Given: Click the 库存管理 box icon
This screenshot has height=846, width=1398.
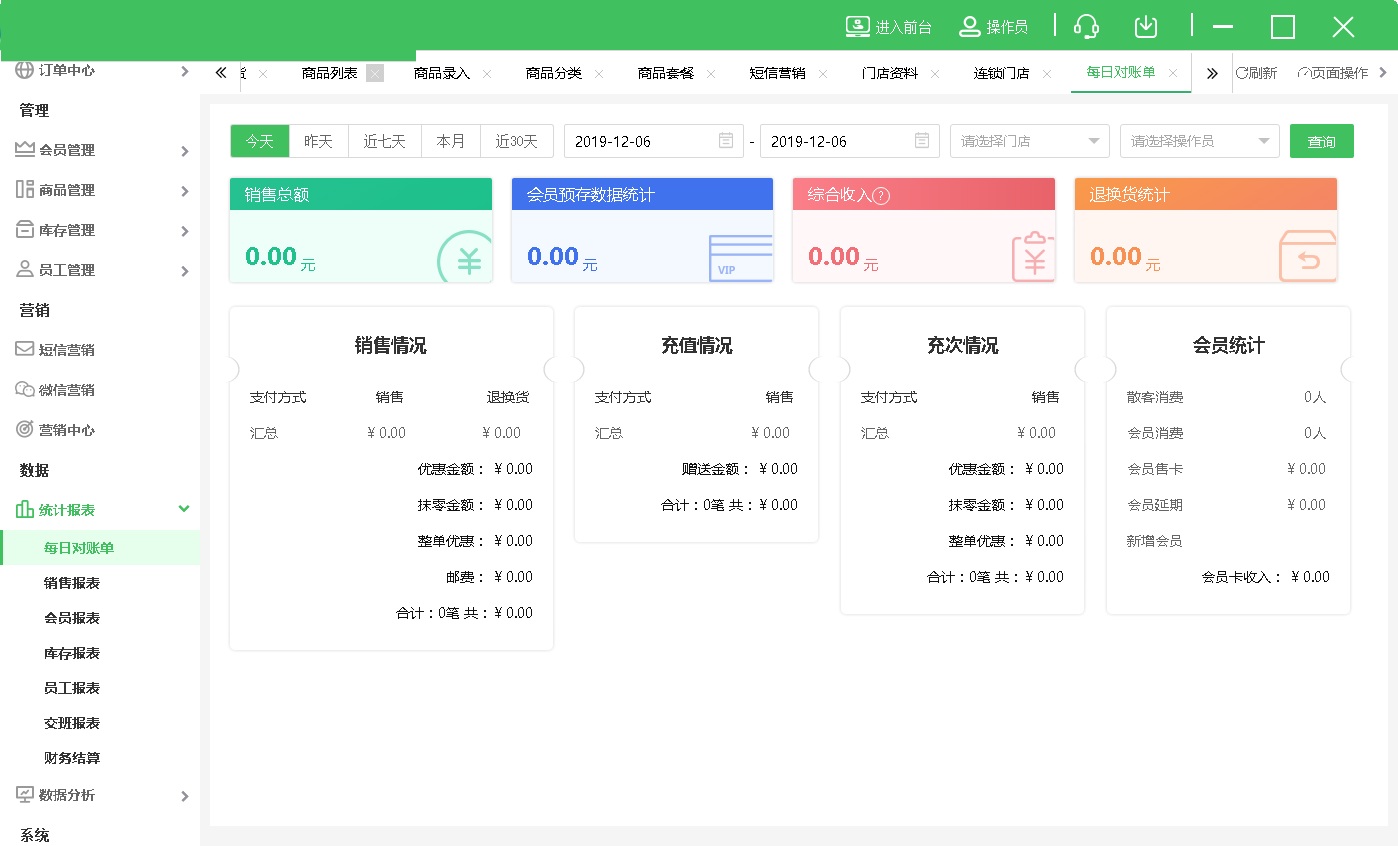Looking at the screenshot, I should (x=25, y=230).
